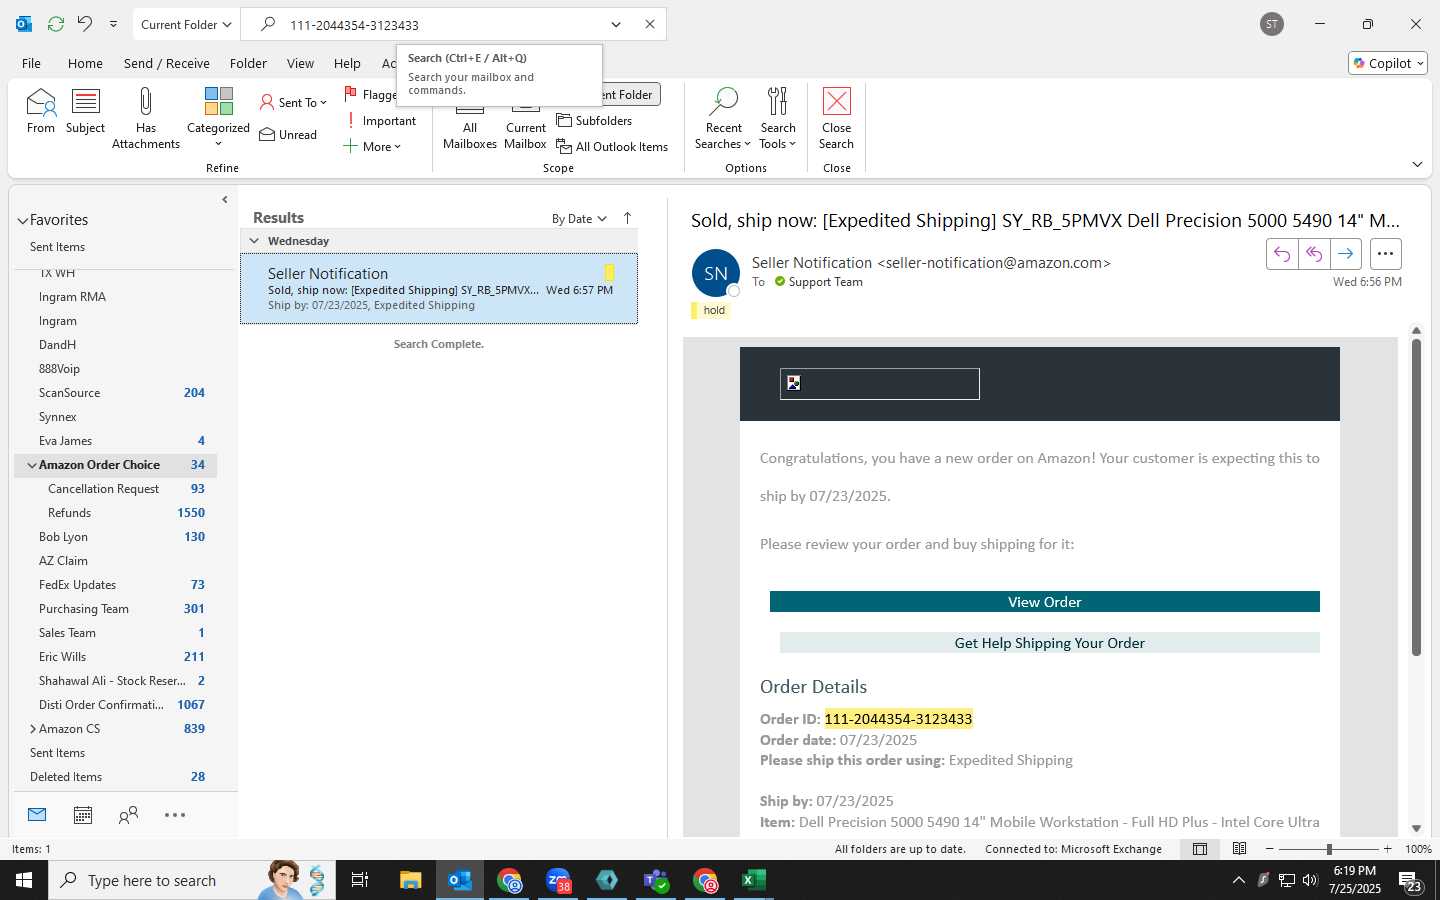Sort results By Date dropdown
This screenshot has width=1440, height=900.
click(x=579, y=219)
